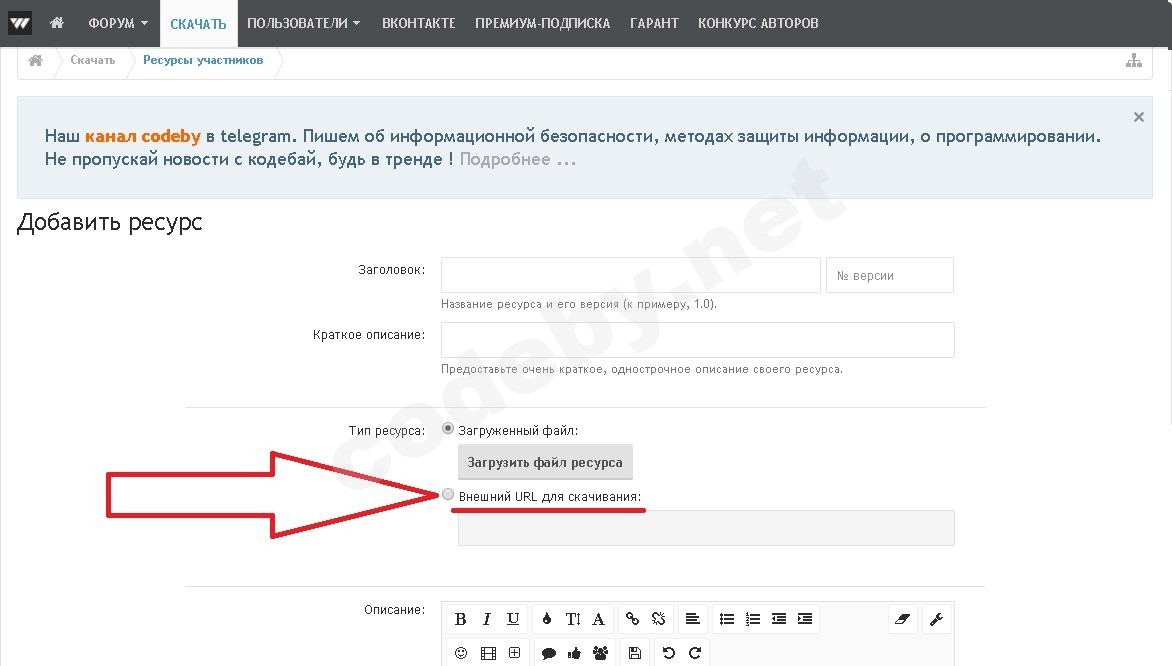Click the insert link icon
The height and width of the screenshot is (666, 1172).
(x=632, y=619)
